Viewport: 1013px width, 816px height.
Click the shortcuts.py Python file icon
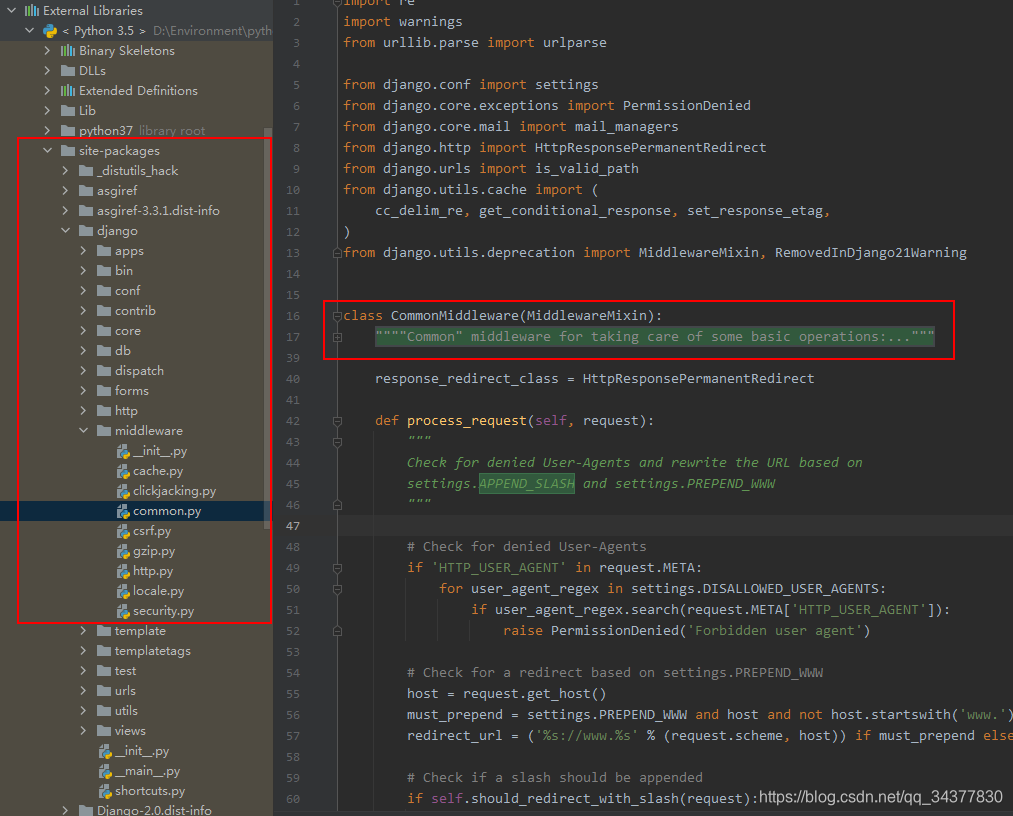pos(105,791)
